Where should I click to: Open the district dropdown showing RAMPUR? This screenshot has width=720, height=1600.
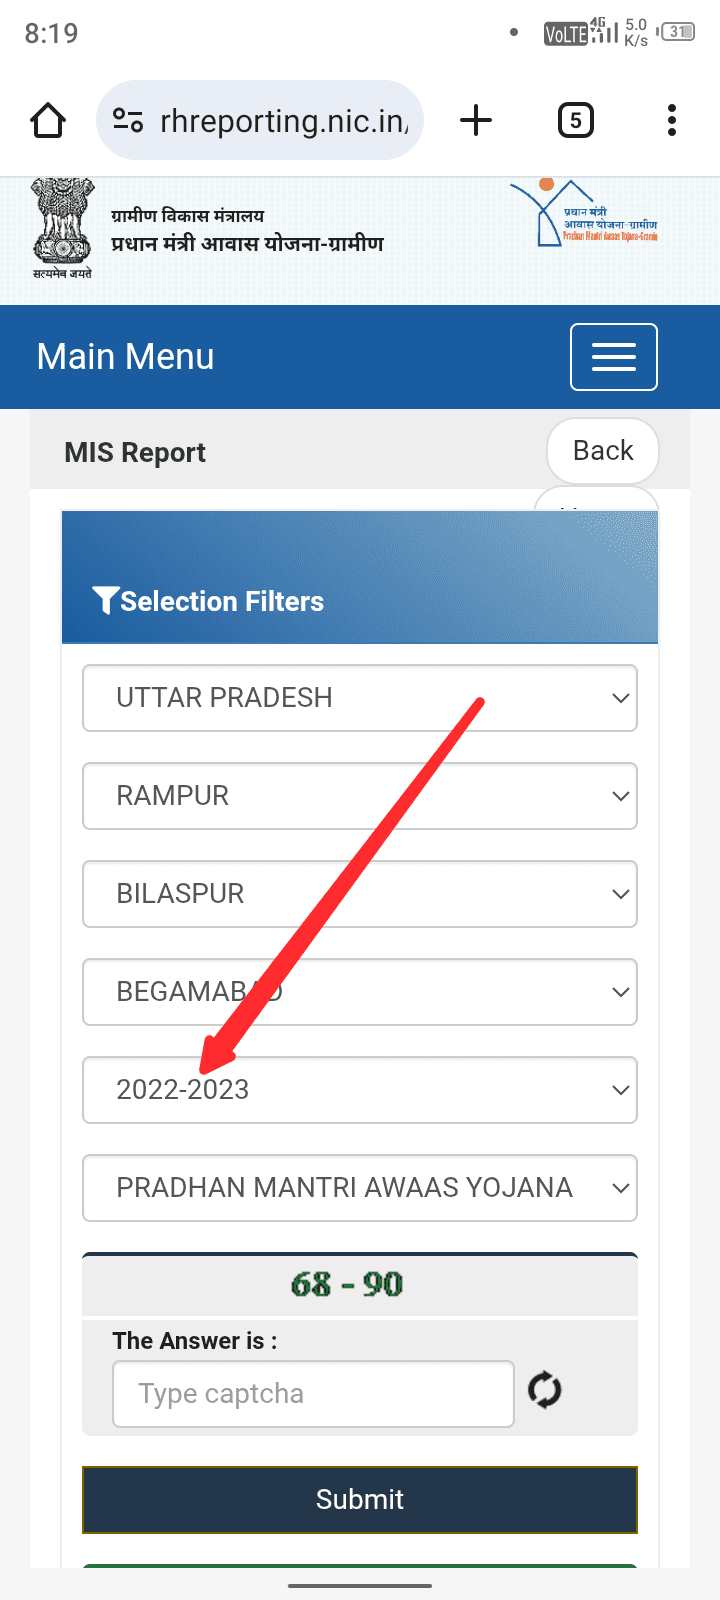pos(360,796)
